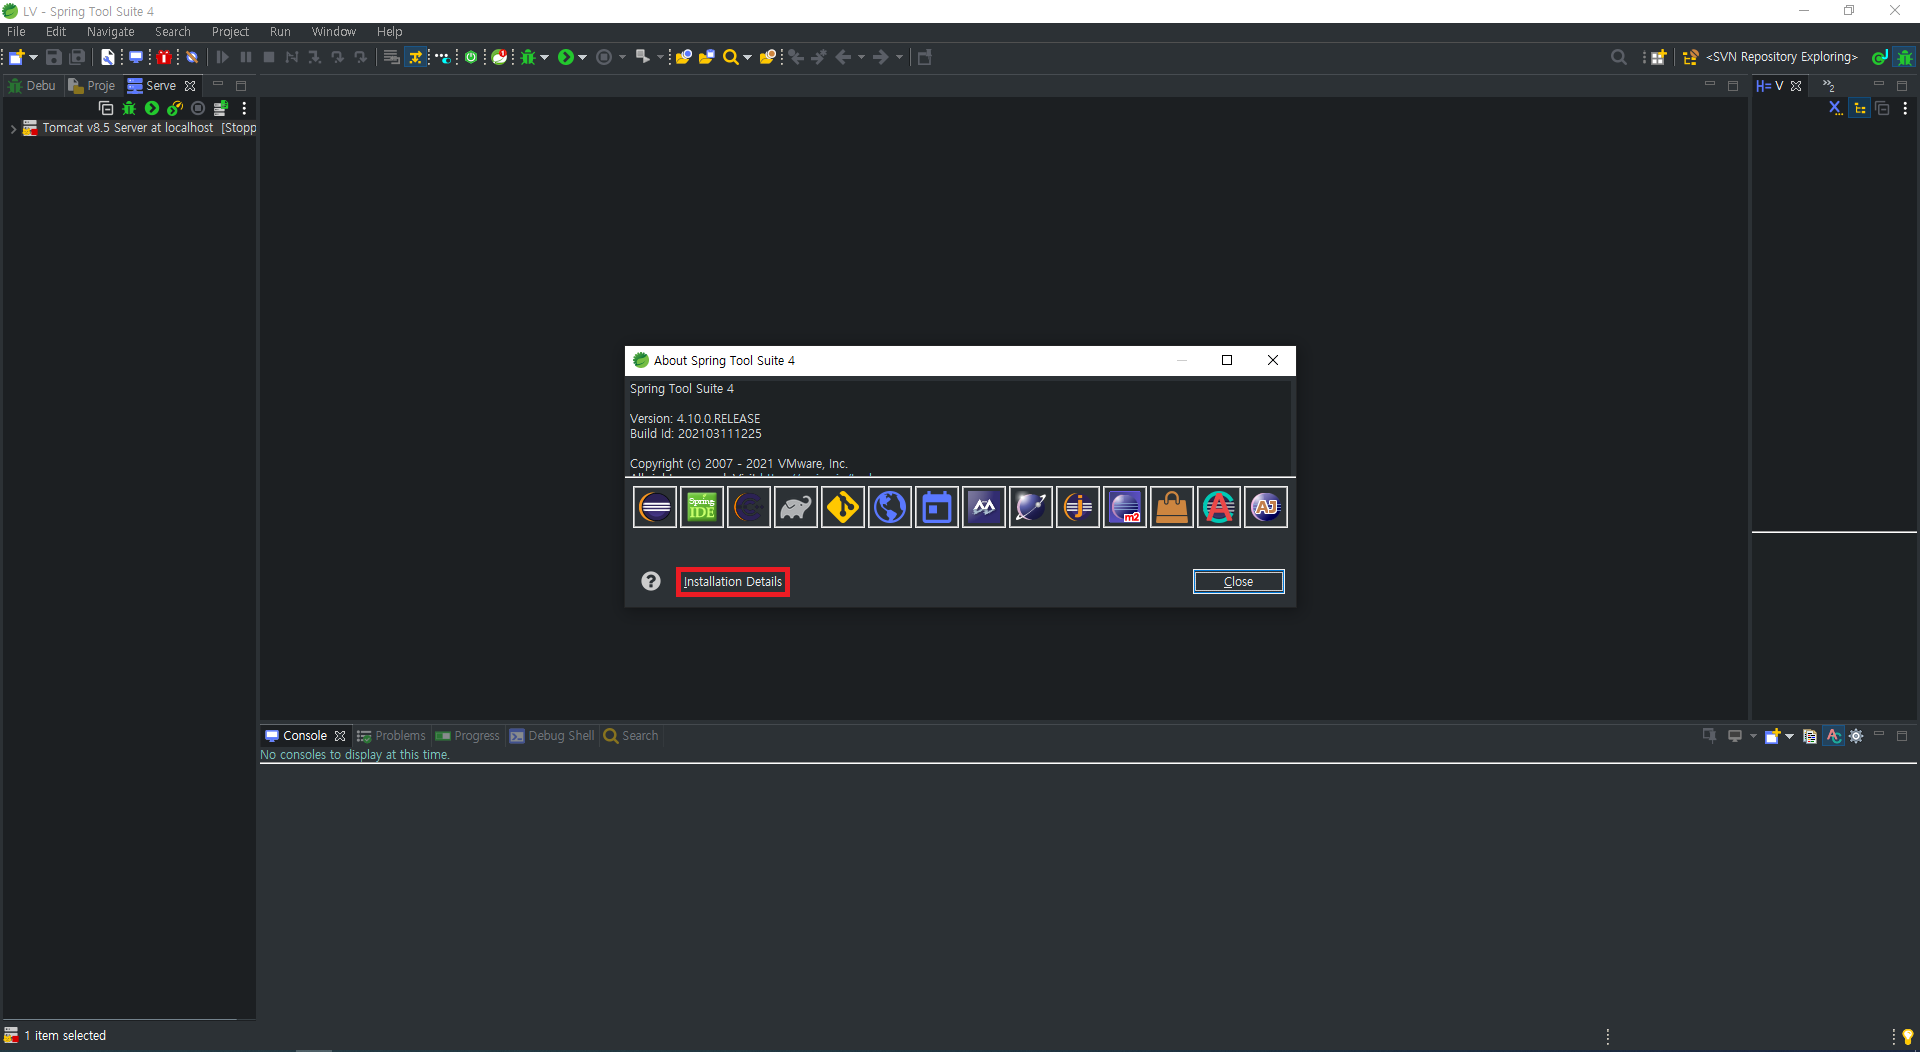Click the green Run icon in main toolbar
The height and width of the screenshot is (1052, 1920).
click(x=566, y=57)
